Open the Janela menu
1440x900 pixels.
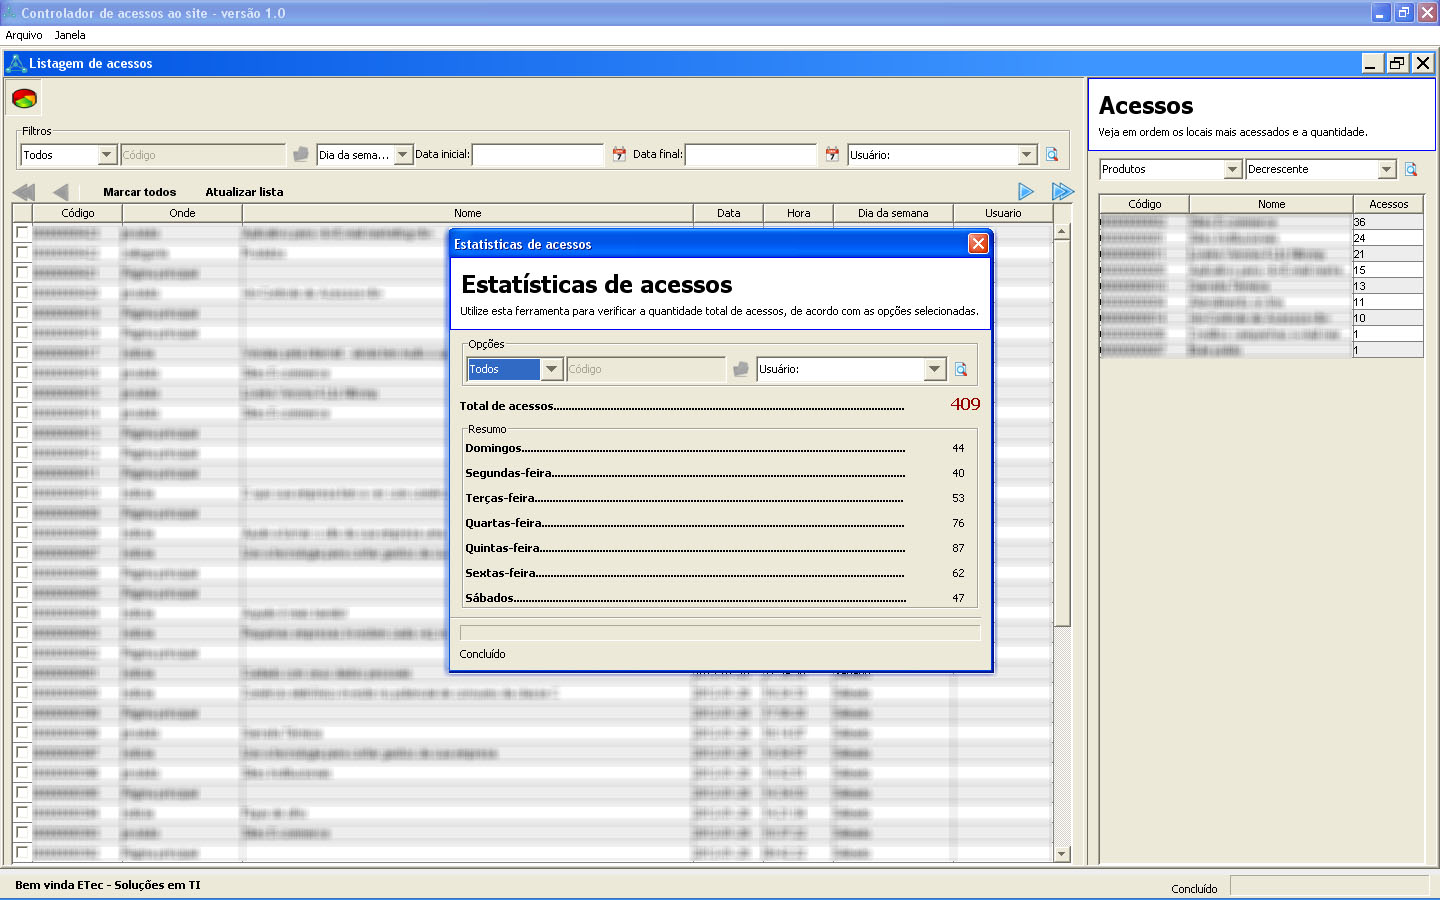[x=70, y=35]
